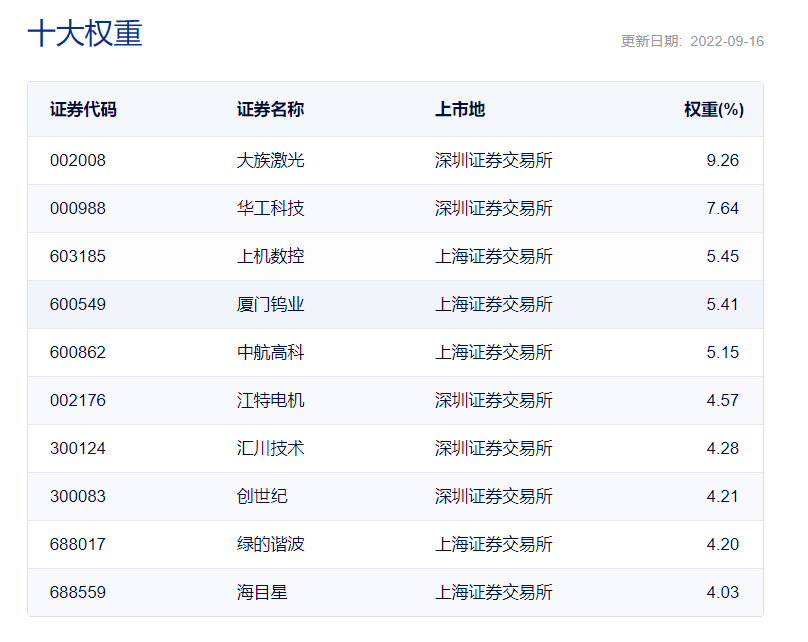Click the 十大权重 heading

point(85,33)
